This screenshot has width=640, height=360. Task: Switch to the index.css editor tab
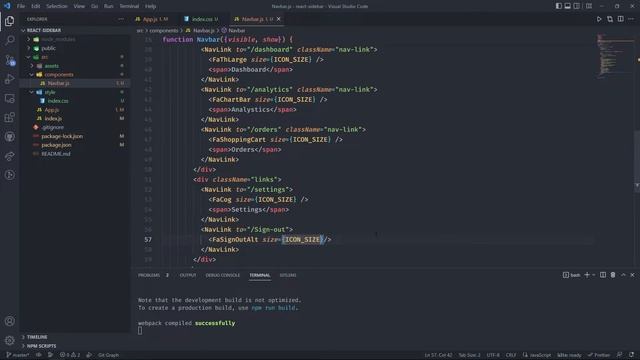point(202,19)
